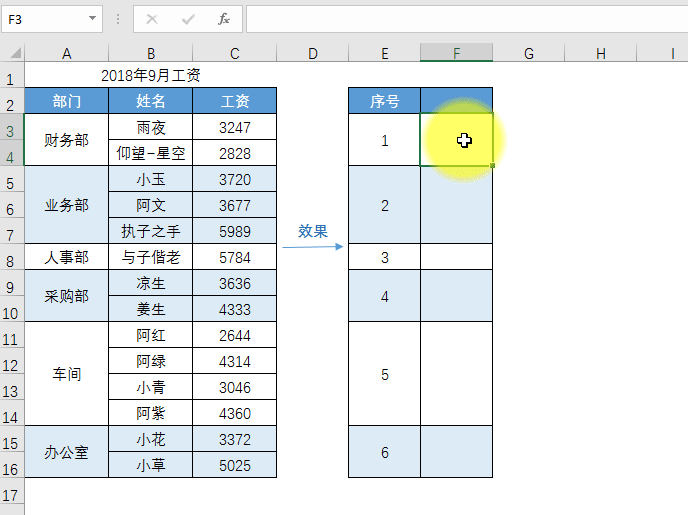Click salary cell 4360

pyautogui.click(x=235, y=413)
